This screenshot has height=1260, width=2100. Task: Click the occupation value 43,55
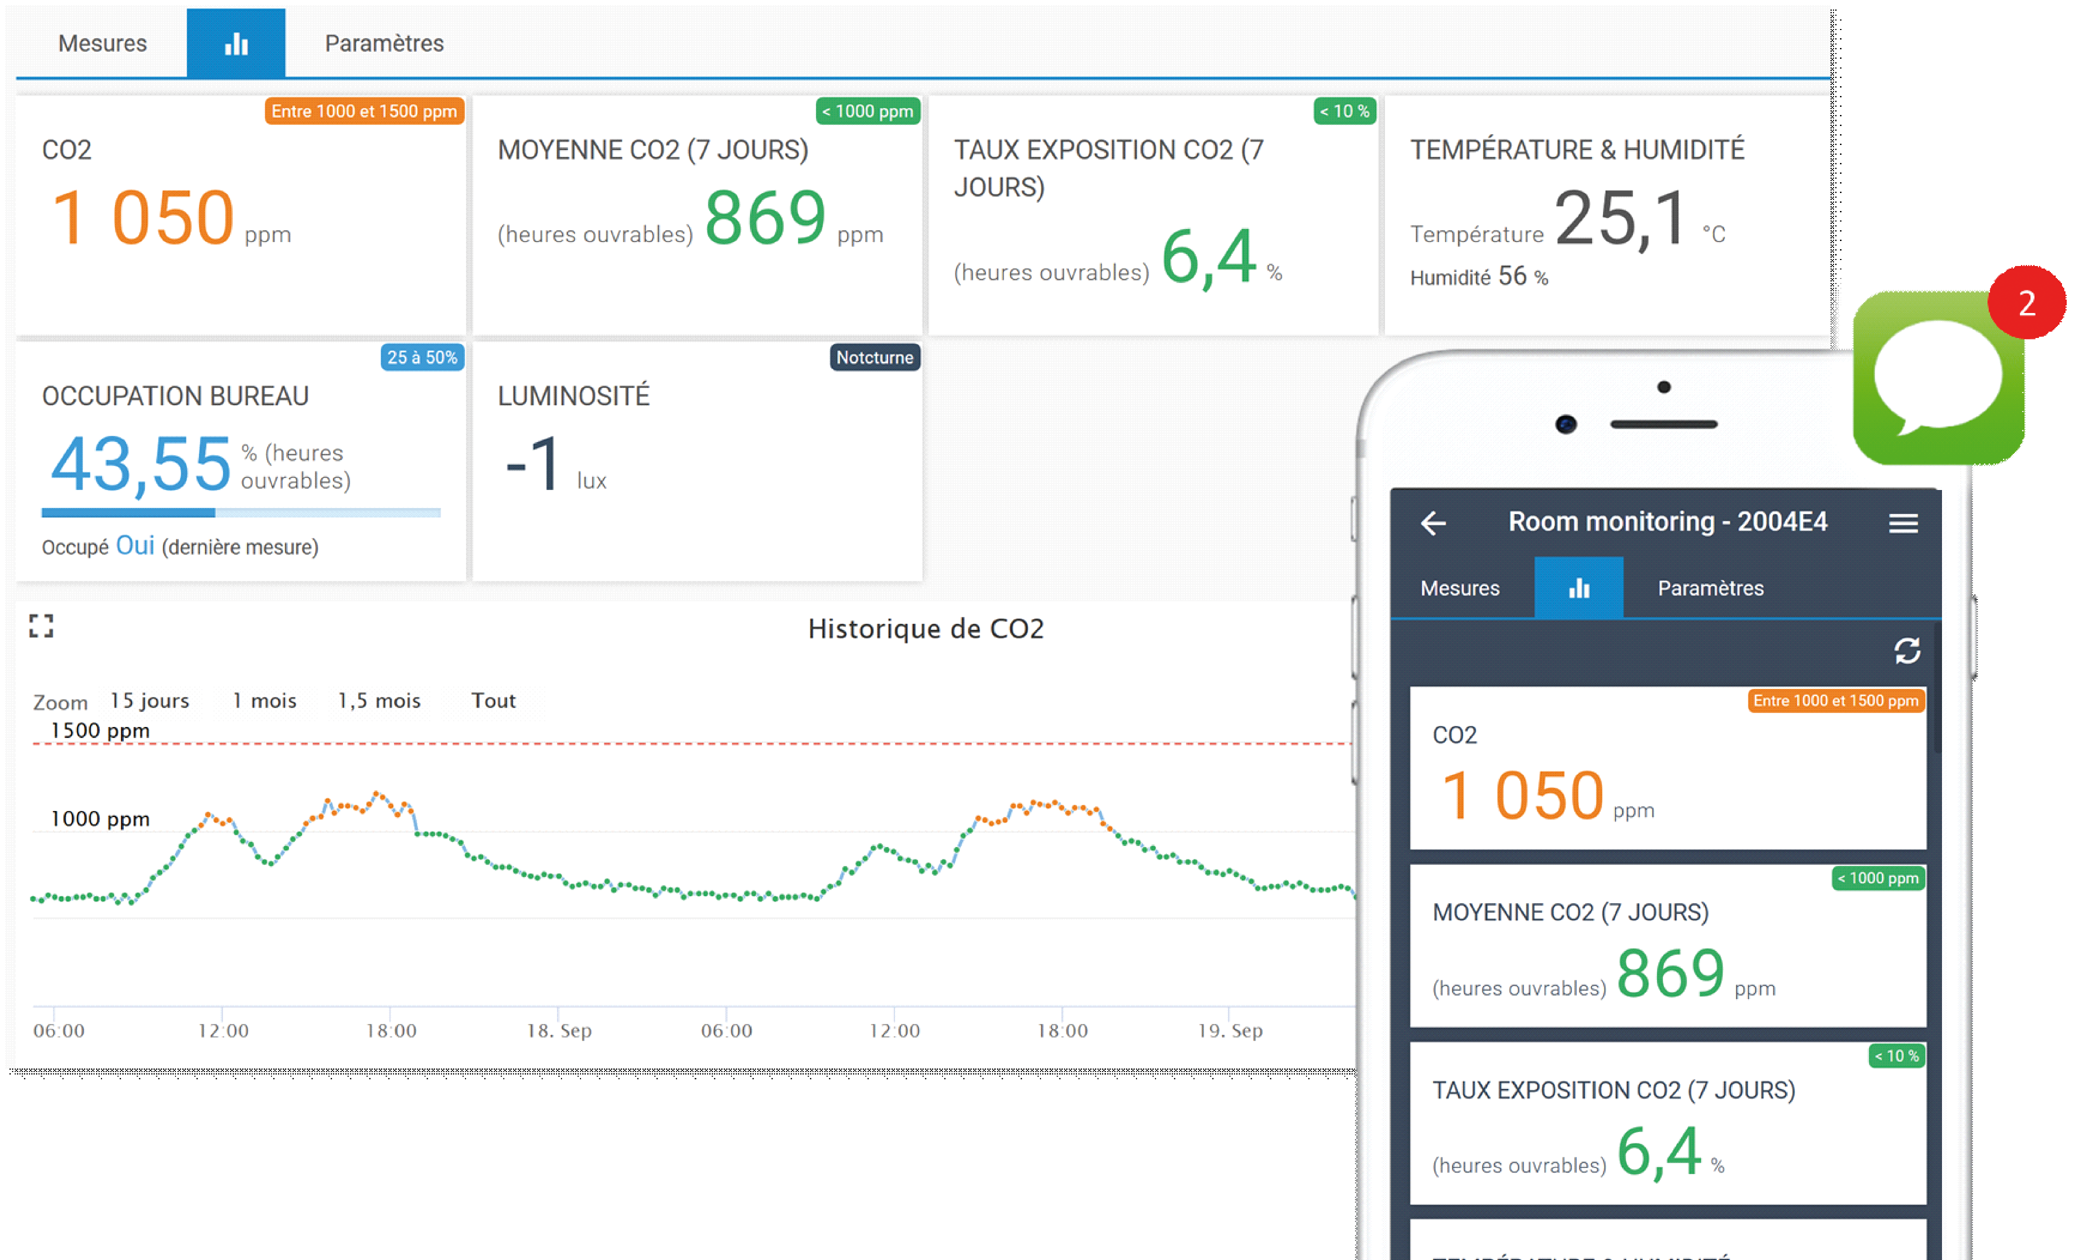tap(140, 464)
